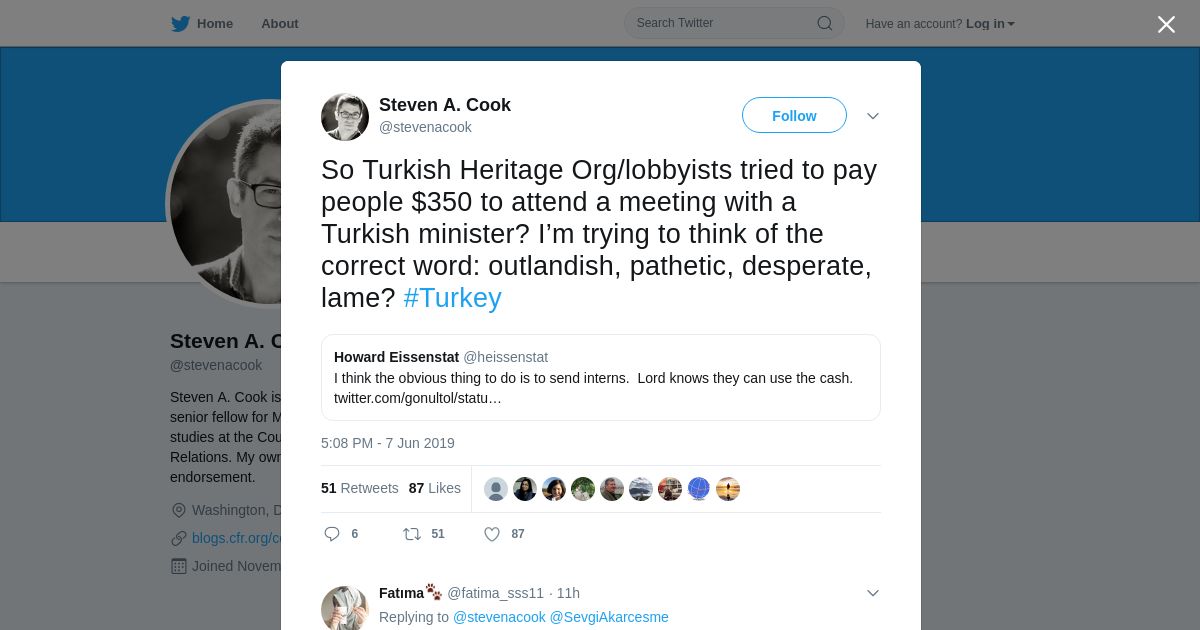Open the About menu item

[280, 24]
